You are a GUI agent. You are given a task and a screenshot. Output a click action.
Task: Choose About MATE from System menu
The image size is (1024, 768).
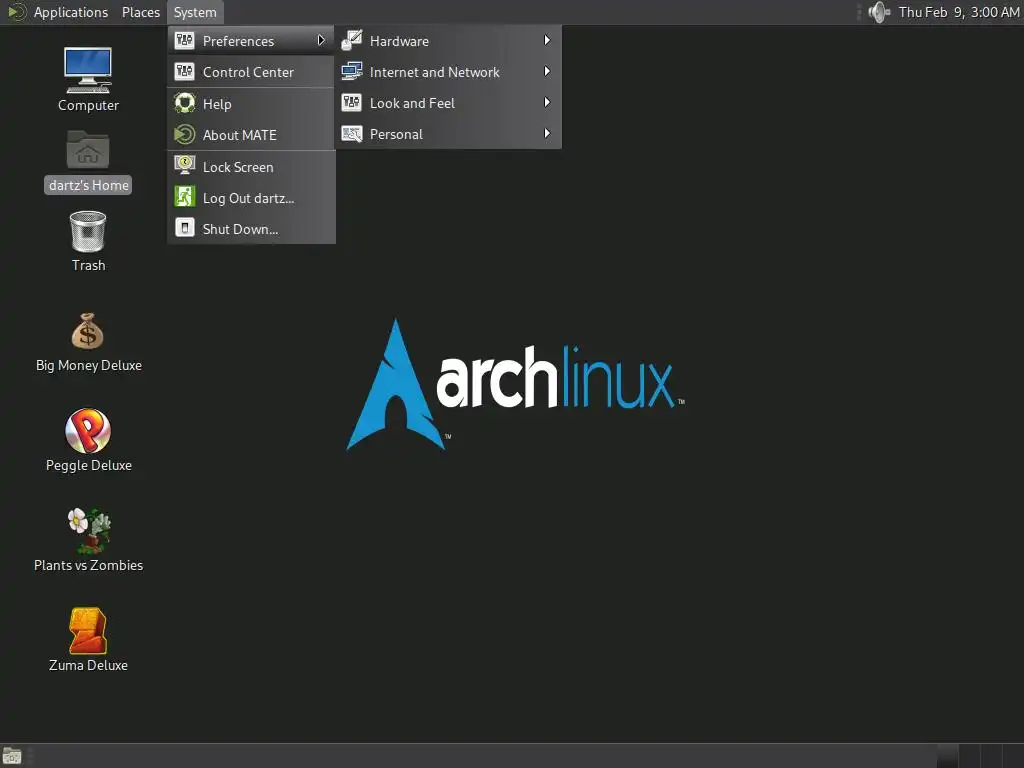pyautogui.click(x=251, y=135)
